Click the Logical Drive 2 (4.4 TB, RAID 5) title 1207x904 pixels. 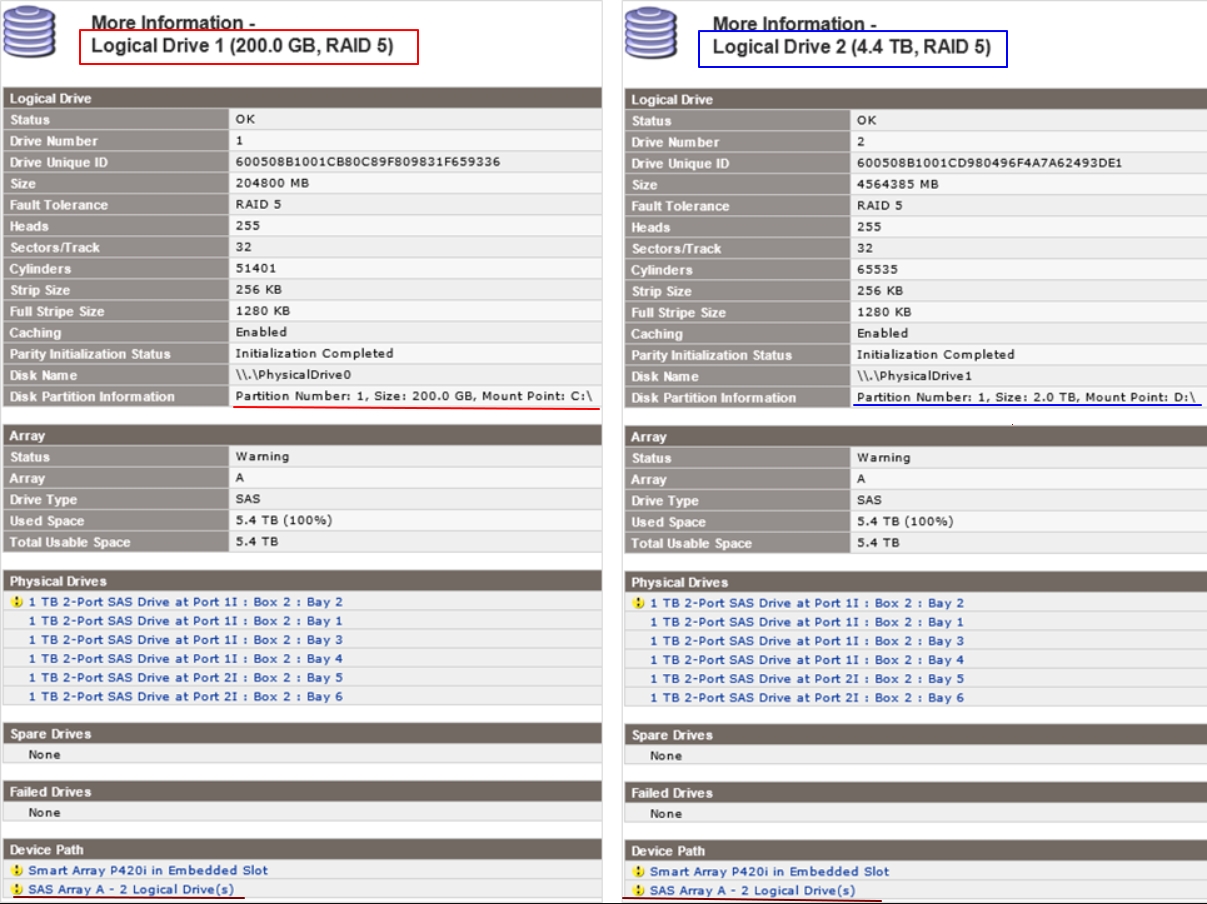(851, 47)
